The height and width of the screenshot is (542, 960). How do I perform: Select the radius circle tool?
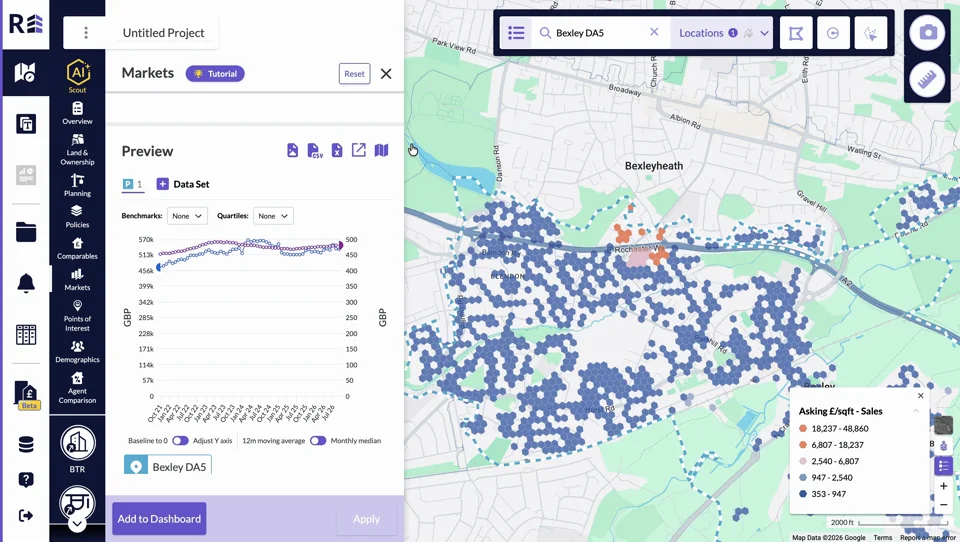[833, 33]
